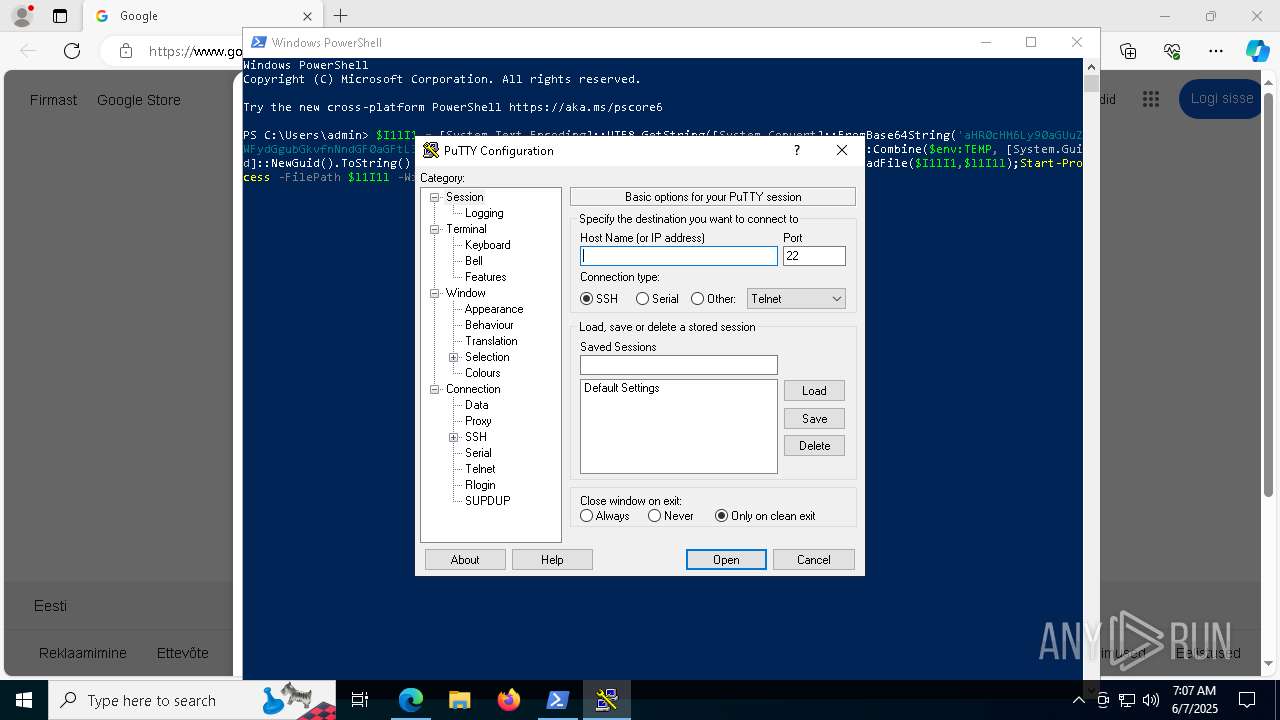This screenshot has width=1280, height=720.
Task: Click the PuTTY help question mark button
Action: point(796,150)
